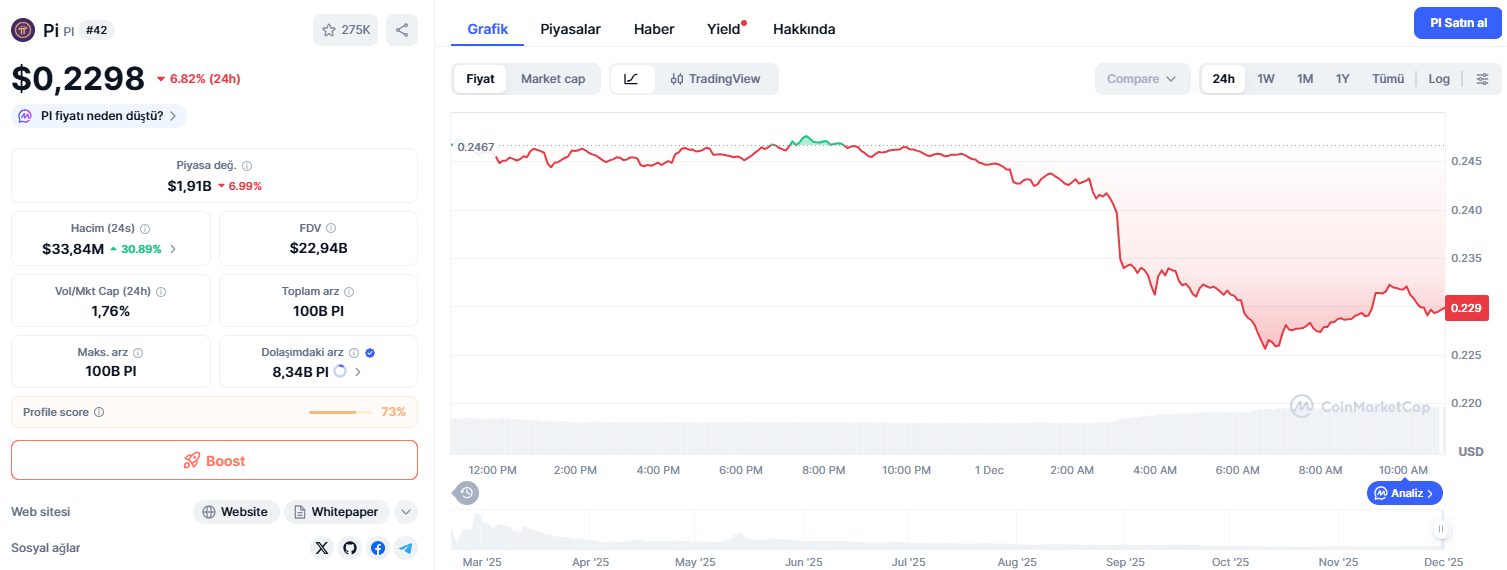Expand Dolaşımdaki arz details arrow
This screenshot has height=570, width=1507.
pos(358,372)
